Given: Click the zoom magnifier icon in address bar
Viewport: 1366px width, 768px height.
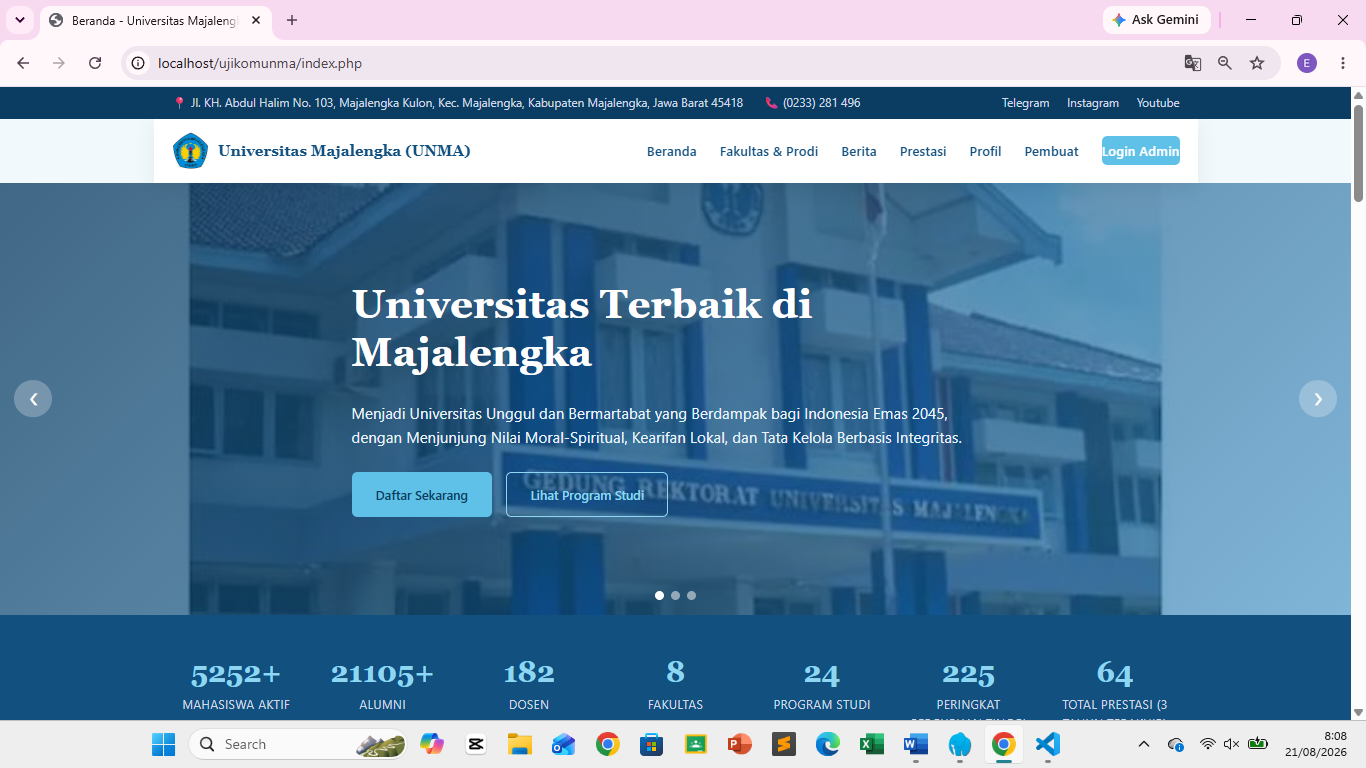Looking at the screenshot, I should pos(1225,63).
